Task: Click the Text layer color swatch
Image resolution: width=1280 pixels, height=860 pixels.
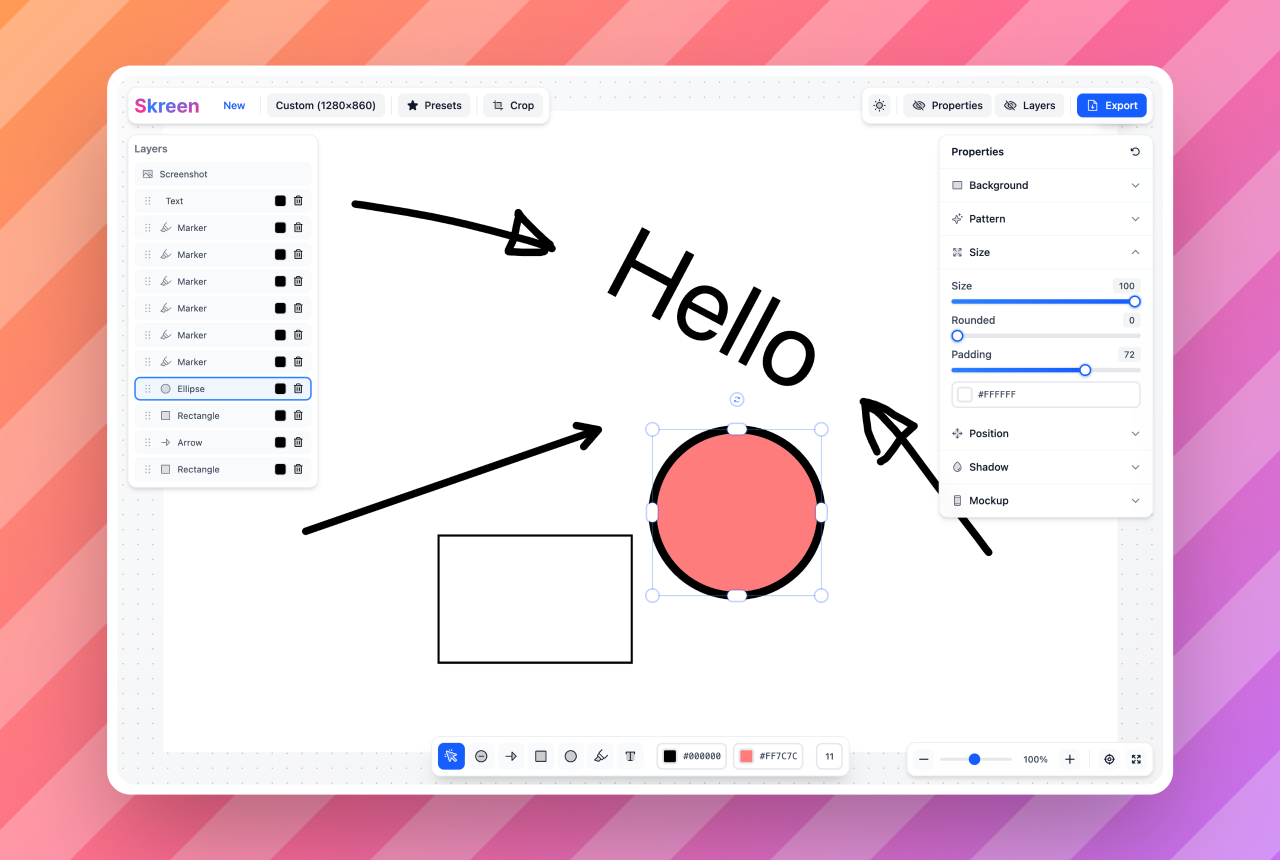Action: (280, 201)
